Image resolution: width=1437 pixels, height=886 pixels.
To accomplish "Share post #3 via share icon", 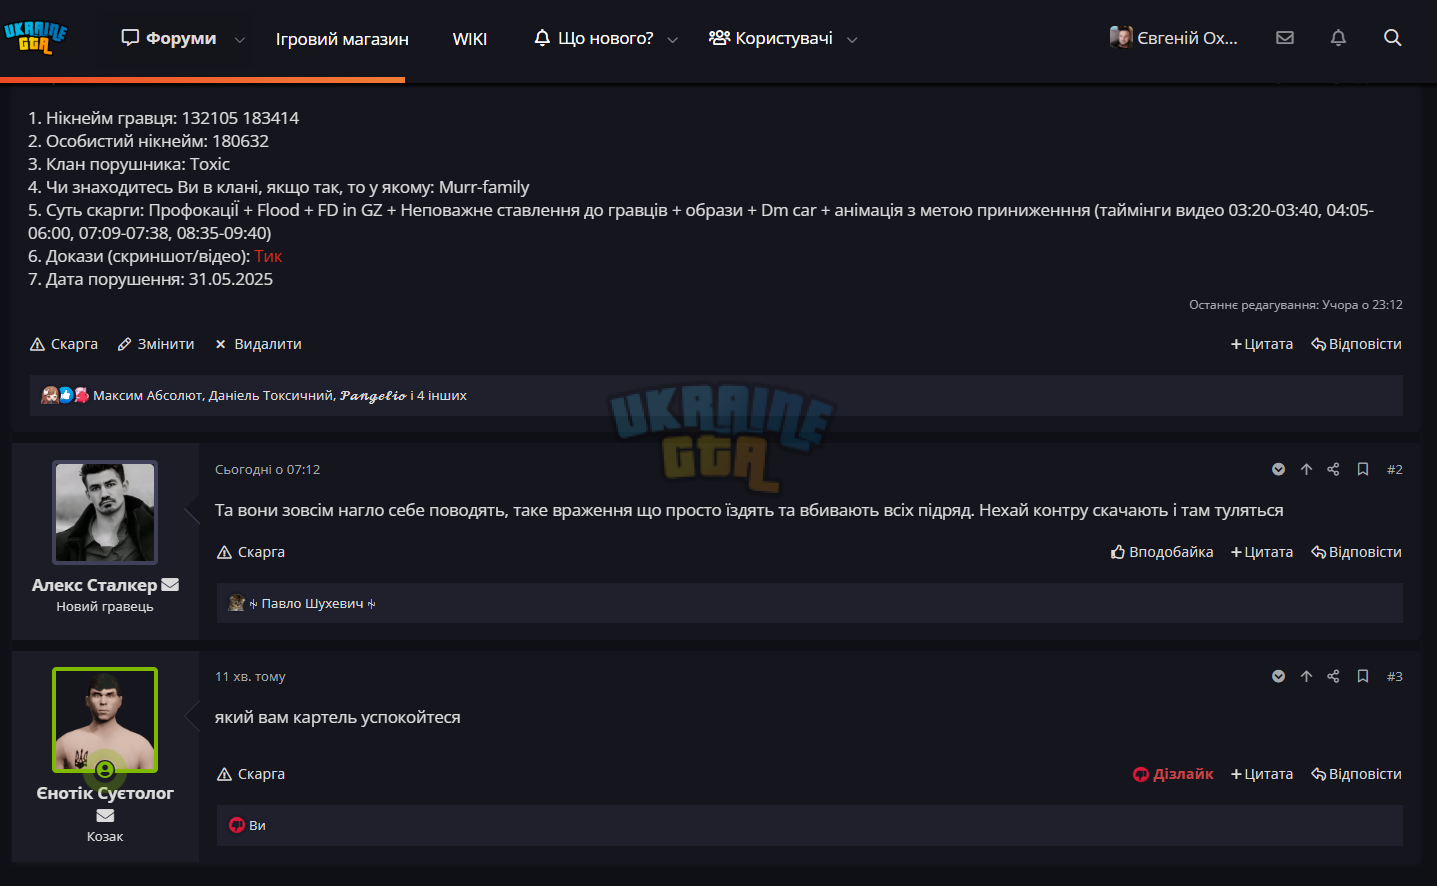I will point(1333,676).
